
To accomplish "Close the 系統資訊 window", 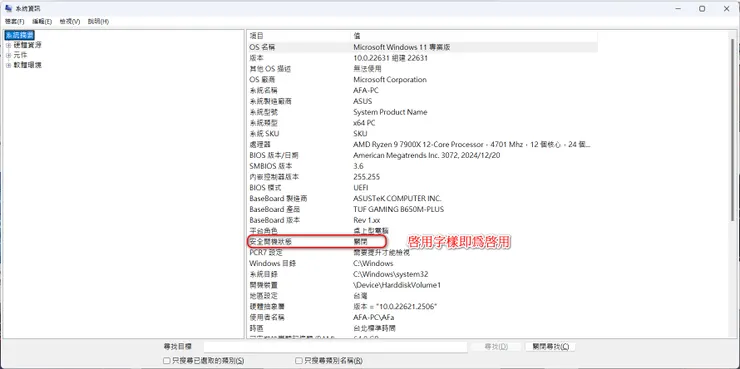I will coord(727,8).
